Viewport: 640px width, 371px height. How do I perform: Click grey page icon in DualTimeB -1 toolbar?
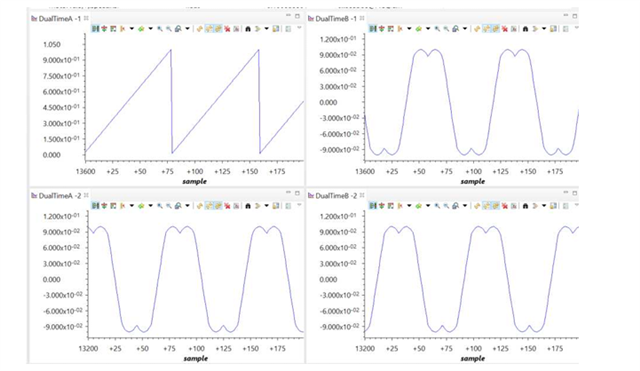pos(566,29)
